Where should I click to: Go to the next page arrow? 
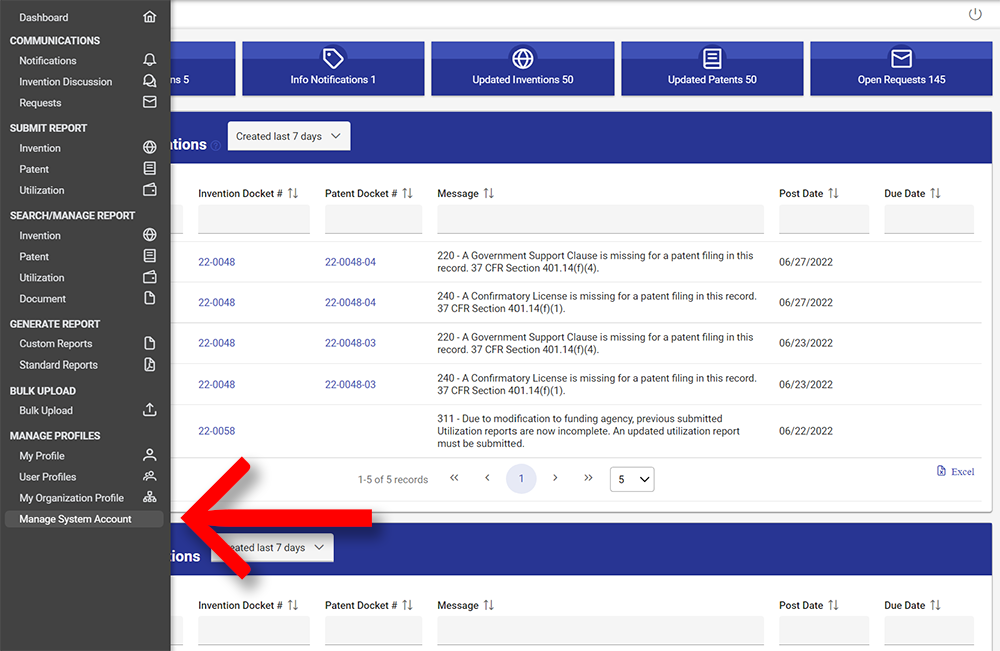click(x=555, y=479)
